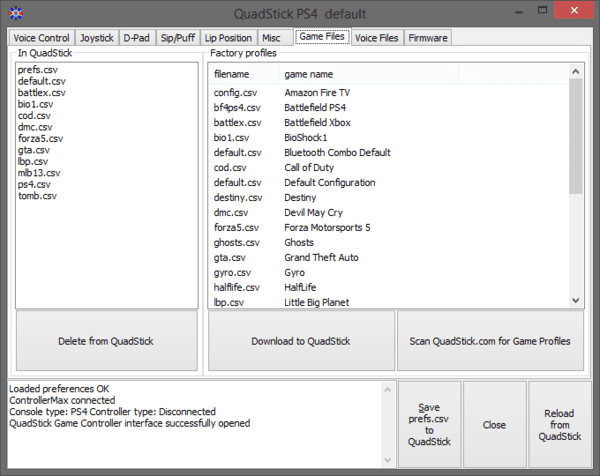The height and width of the screenshot is (476, 600).
Task: Click the Download to QuadStick button
Action: (300, 341)
